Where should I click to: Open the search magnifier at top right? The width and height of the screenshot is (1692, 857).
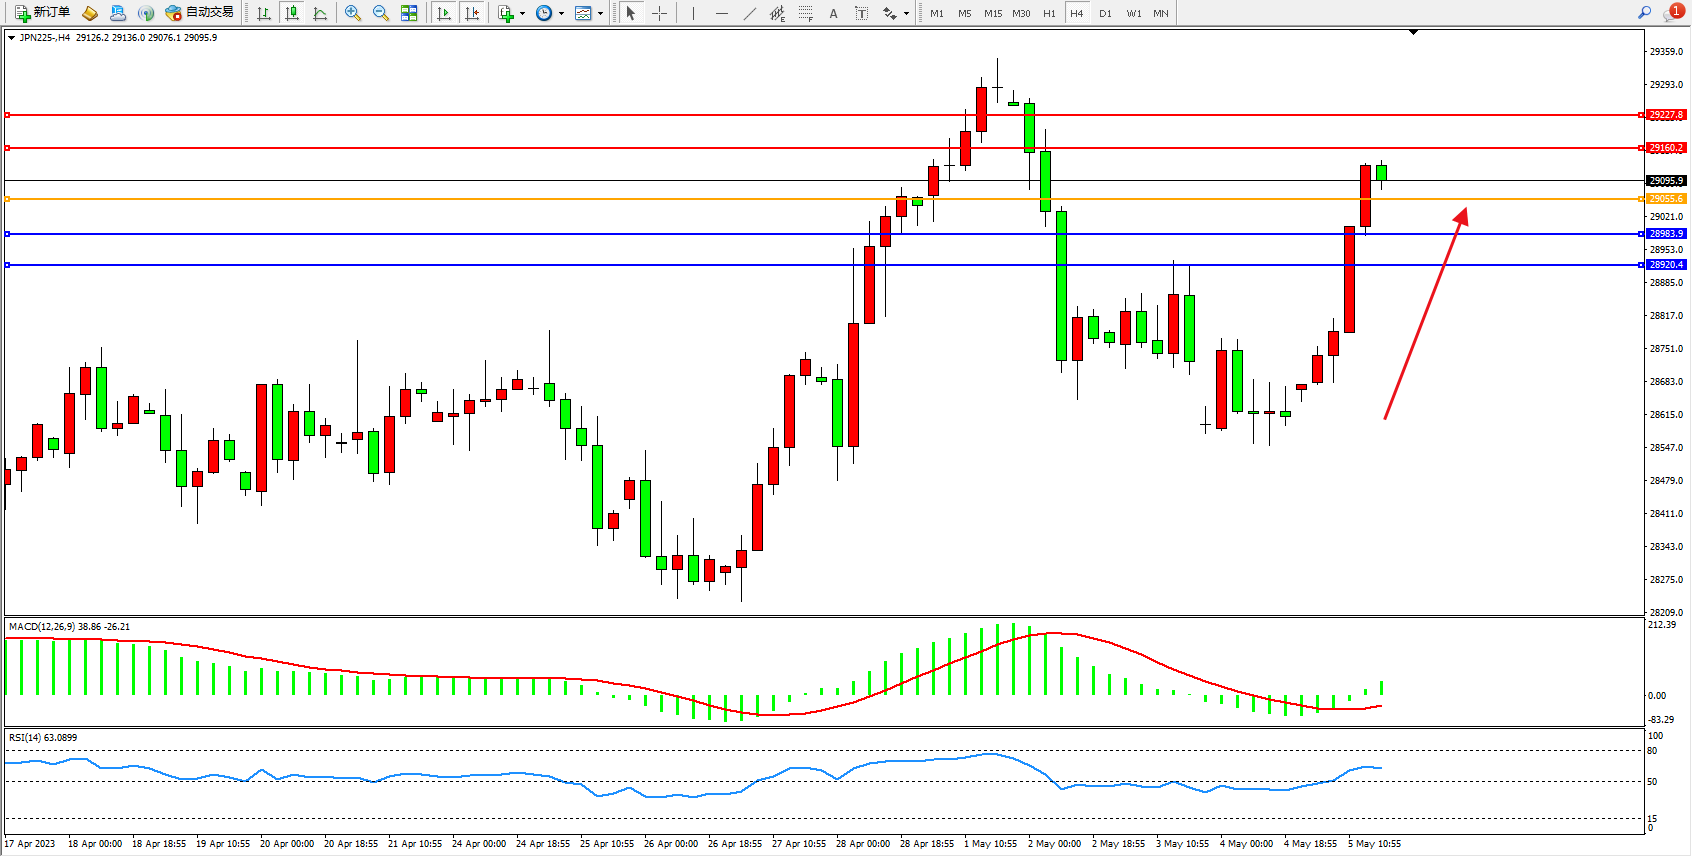(1644, 13)
